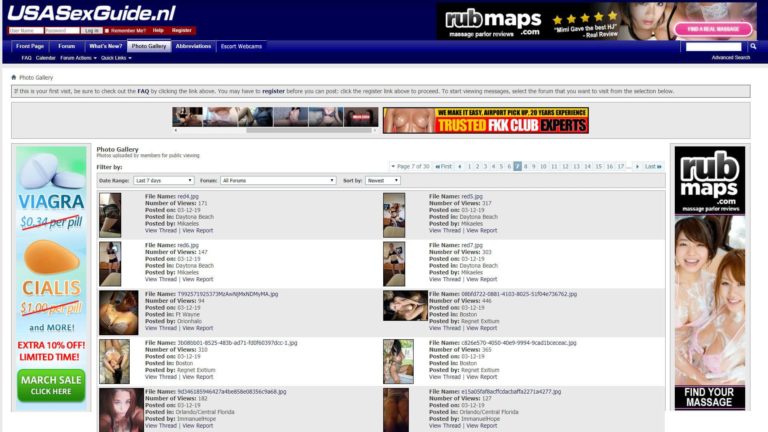
Task: Click file name red6.jpg text
Action: click(x=188, y=245)
